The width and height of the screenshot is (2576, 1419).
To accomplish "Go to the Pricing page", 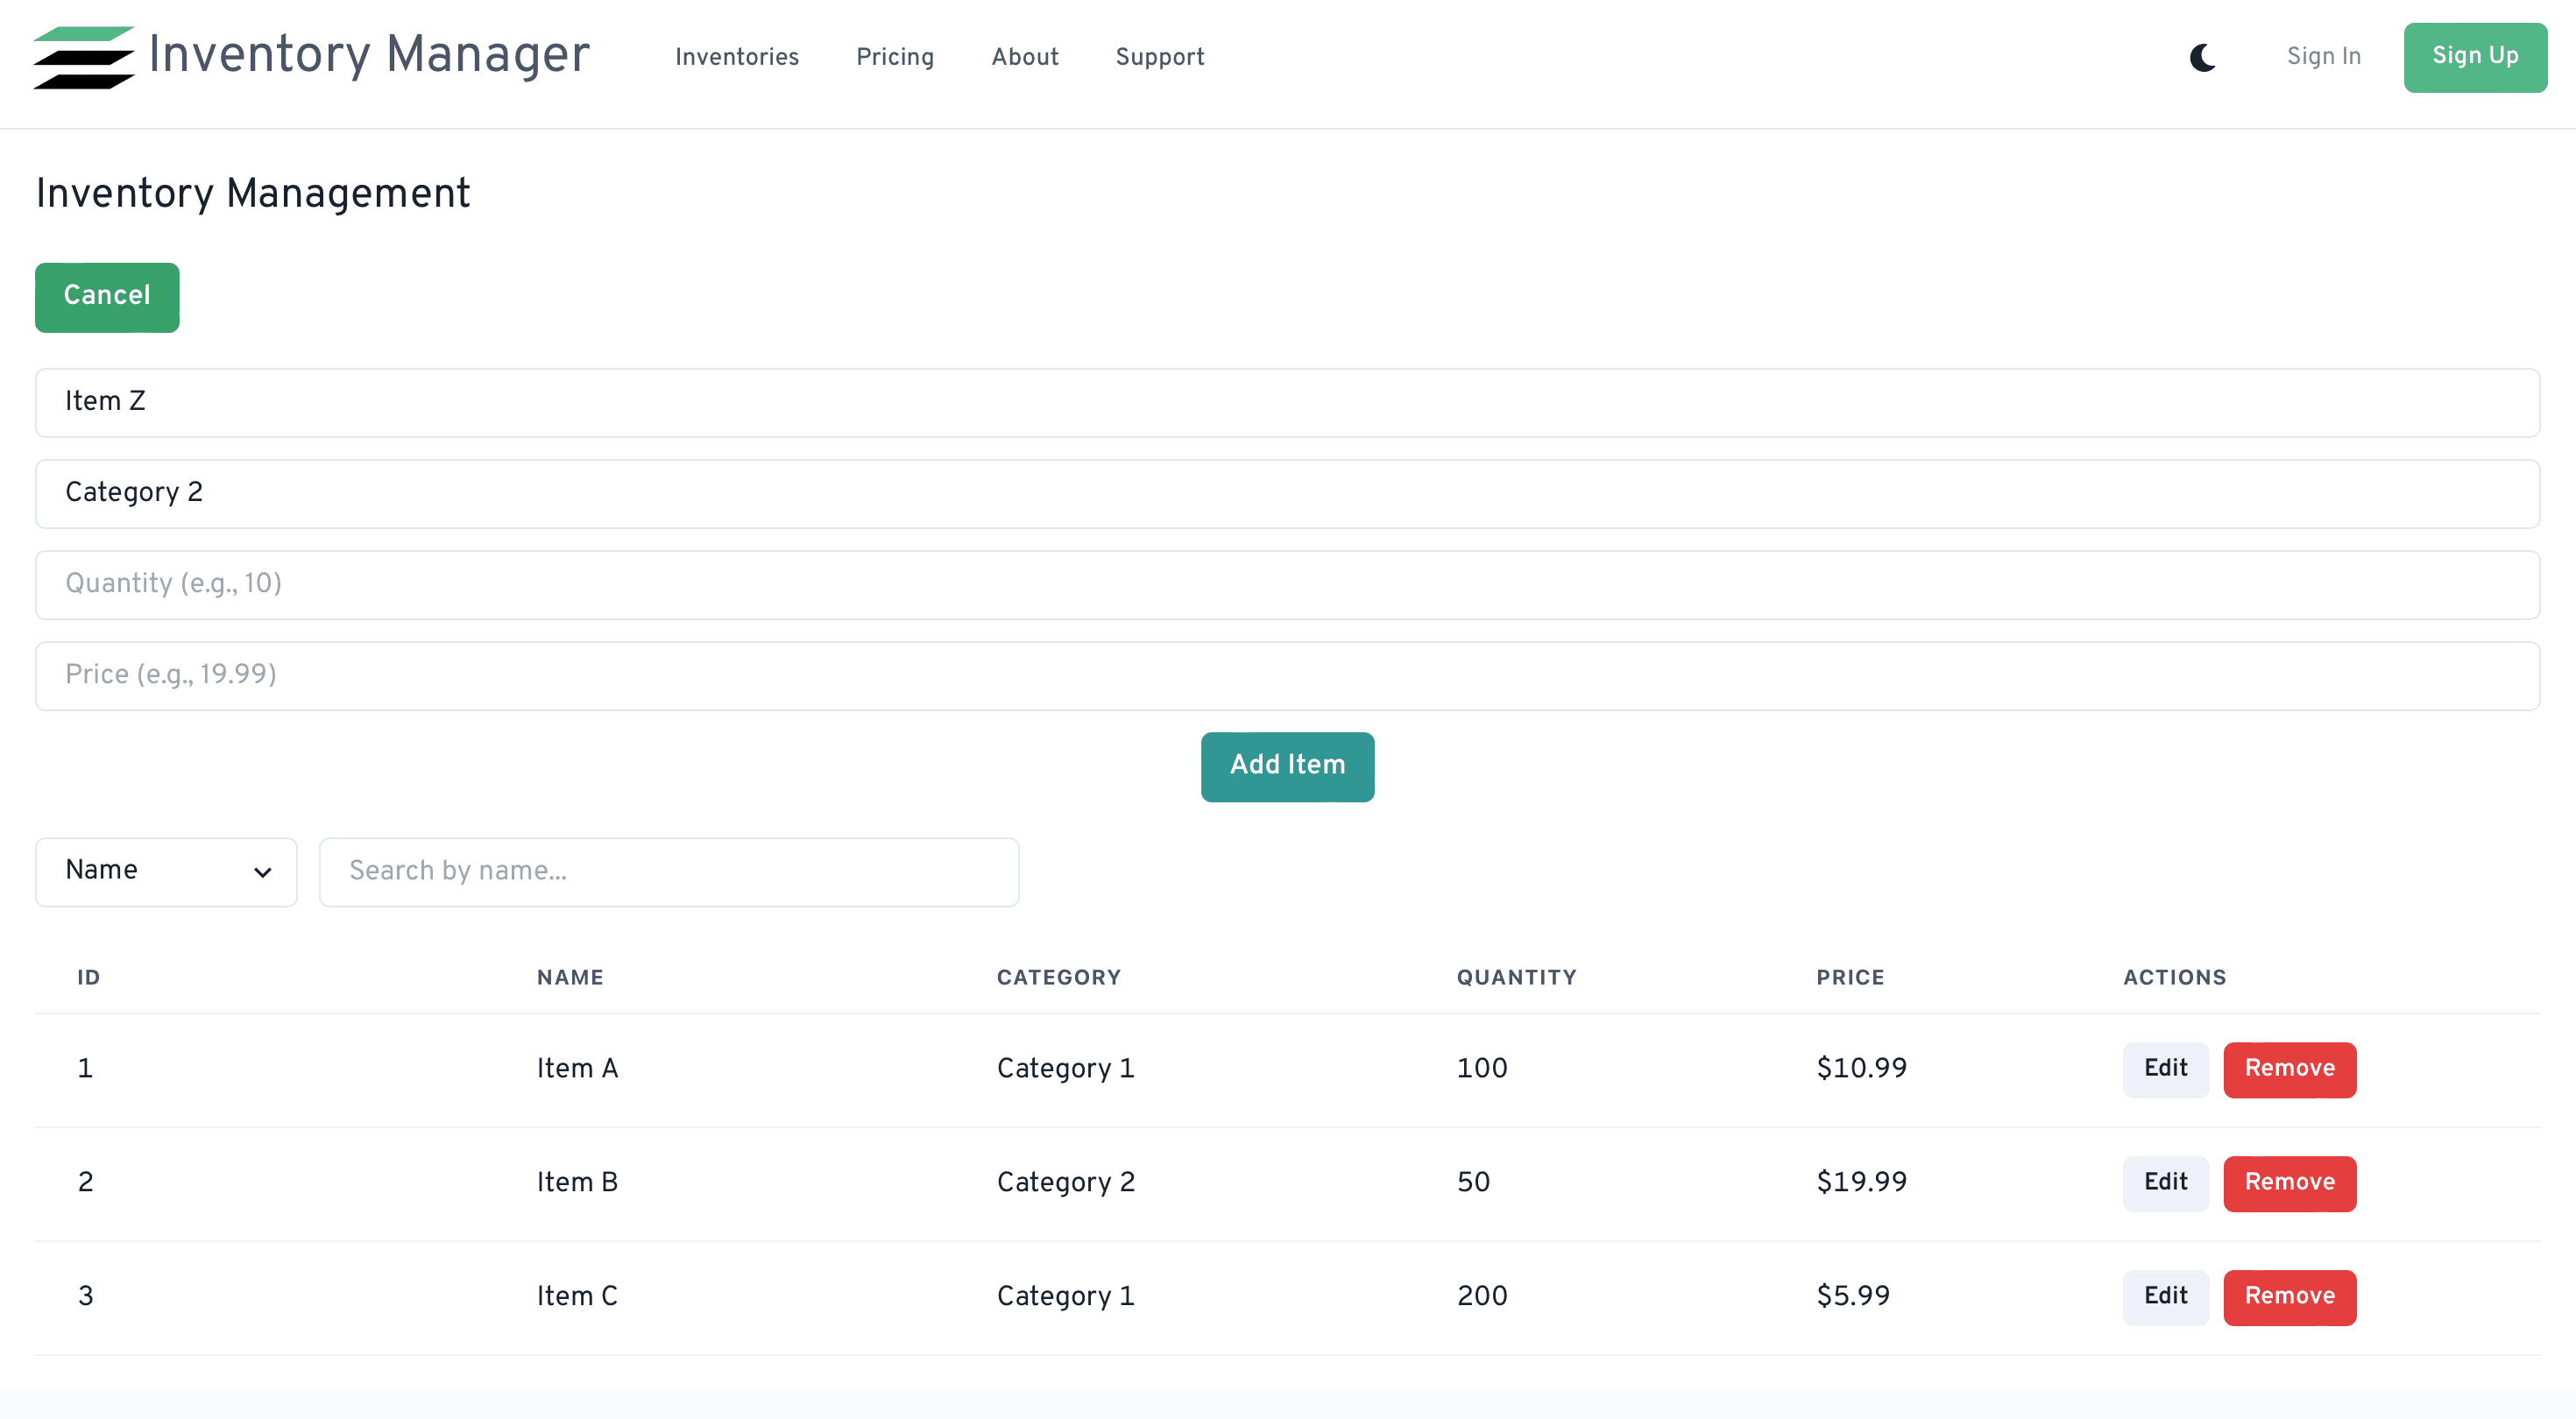I will pos(894,57).
